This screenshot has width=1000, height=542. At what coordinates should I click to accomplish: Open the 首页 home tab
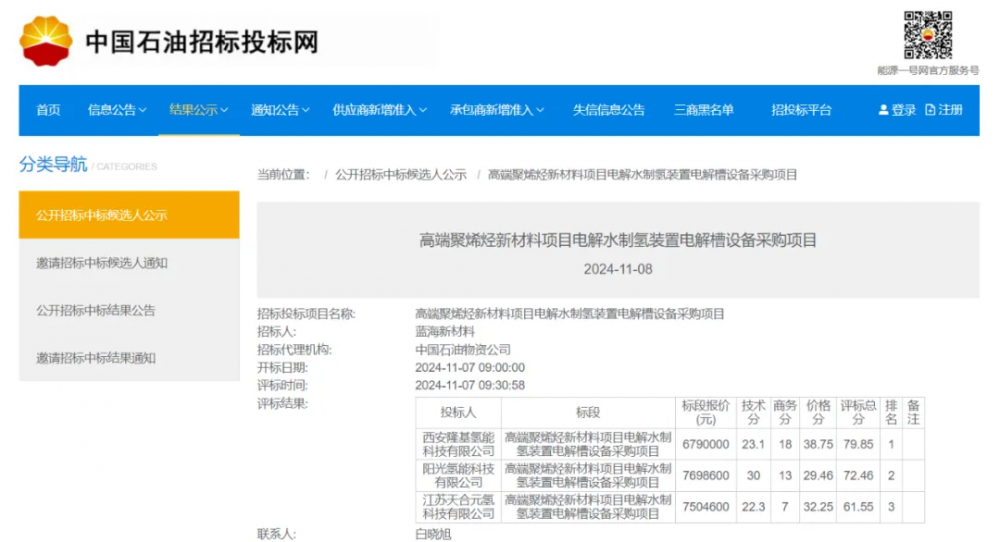48,110
